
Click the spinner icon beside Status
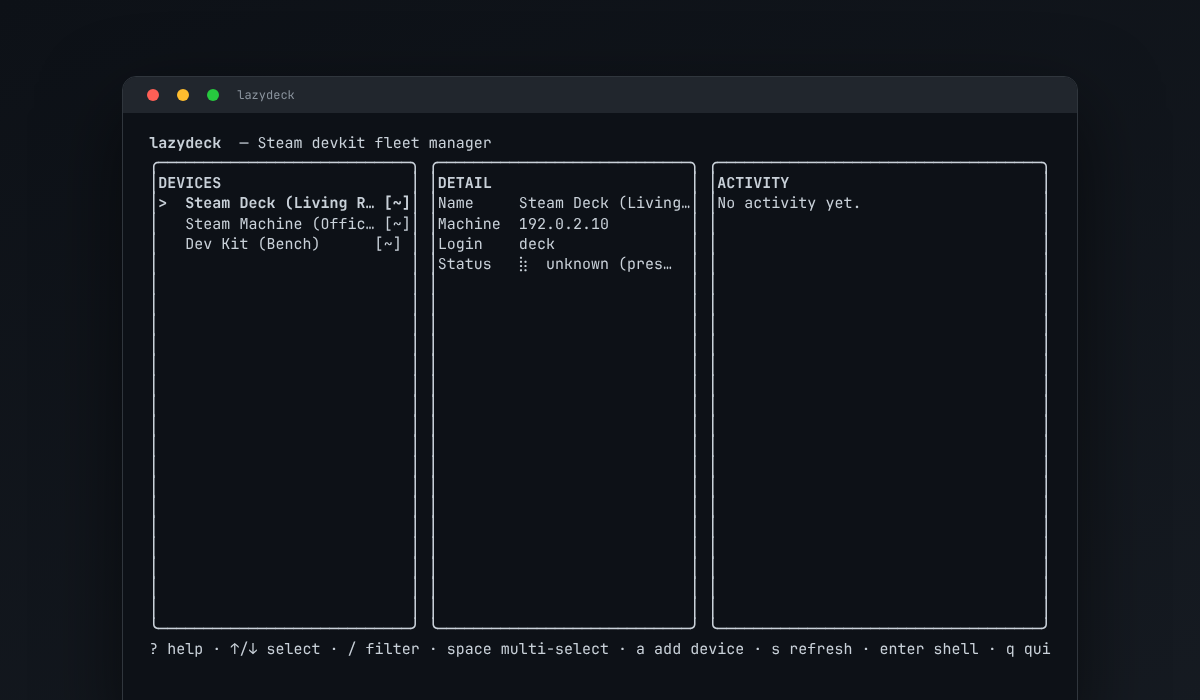click(523, 264)
